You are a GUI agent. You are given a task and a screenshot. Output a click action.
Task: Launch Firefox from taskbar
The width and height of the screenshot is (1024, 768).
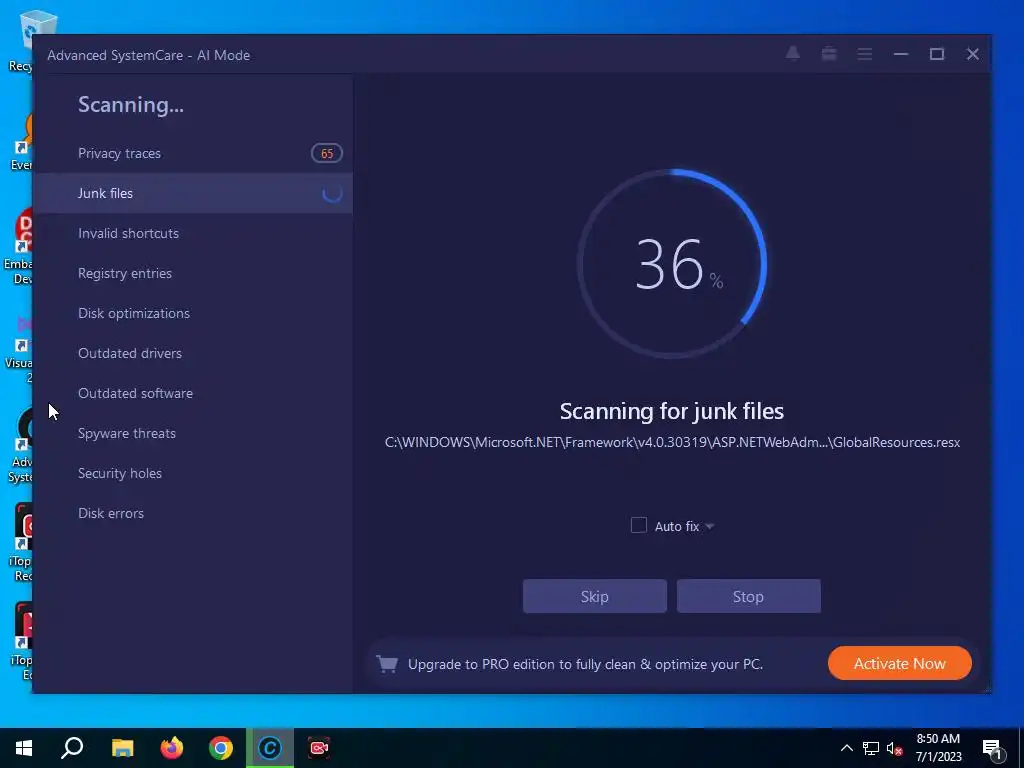(172, 748)
